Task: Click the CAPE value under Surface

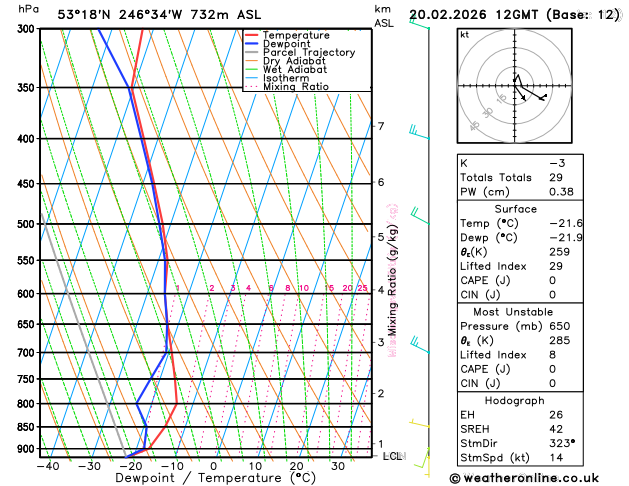Action: click(x=552, y=280)
